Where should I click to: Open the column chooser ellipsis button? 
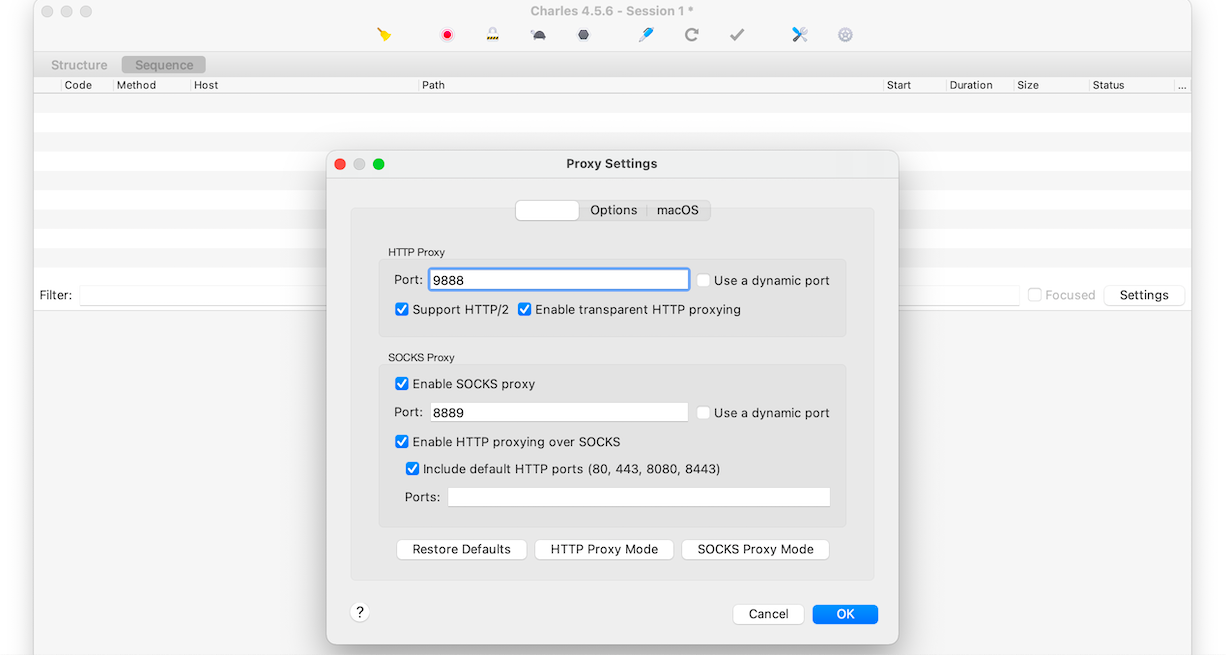click(1183, 85)
